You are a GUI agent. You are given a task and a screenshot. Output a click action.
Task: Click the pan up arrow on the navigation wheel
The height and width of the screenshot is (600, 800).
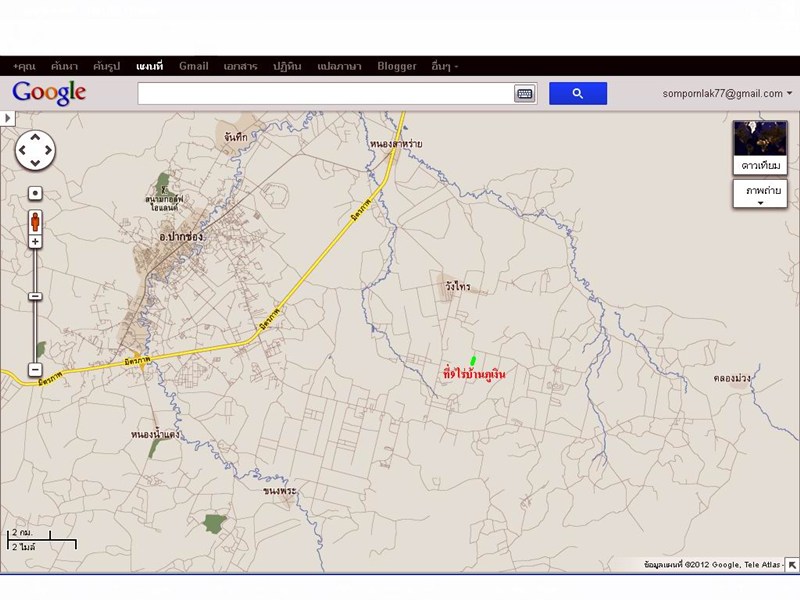point(35,138)
